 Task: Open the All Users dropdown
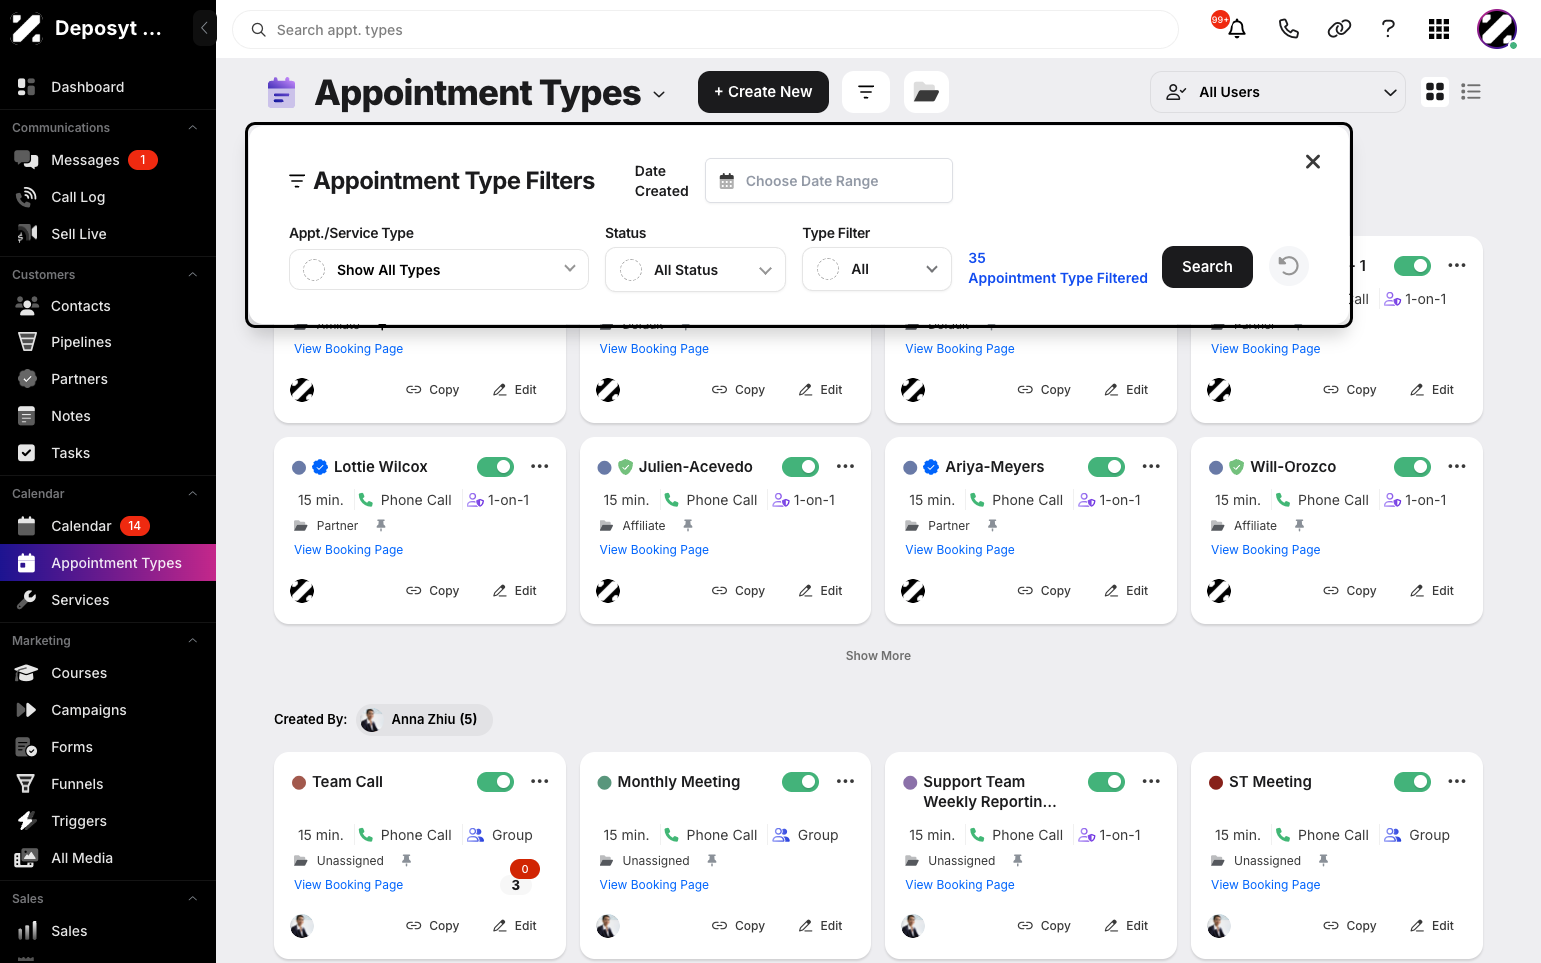(1278, 92)
